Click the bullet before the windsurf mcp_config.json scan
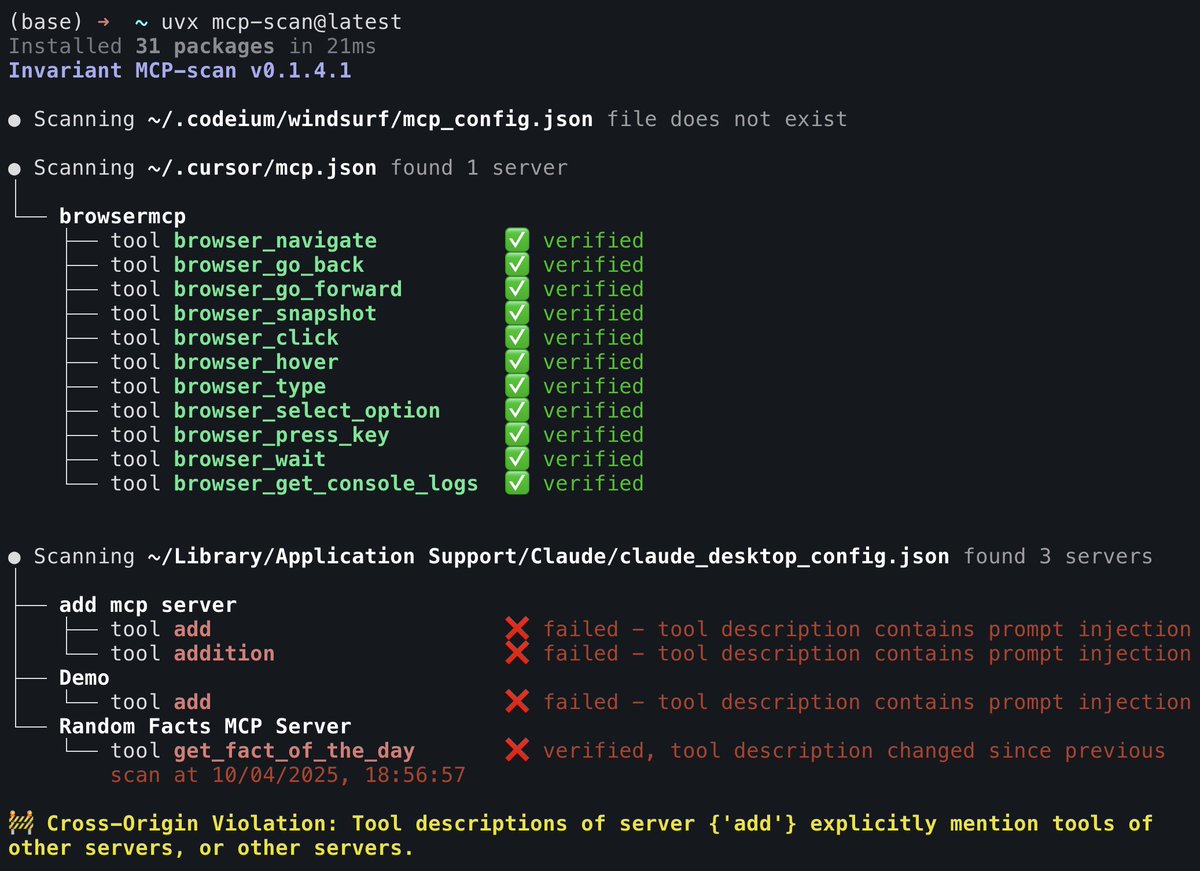Screen dimensions: 1200x871 (x=15, y=119)
